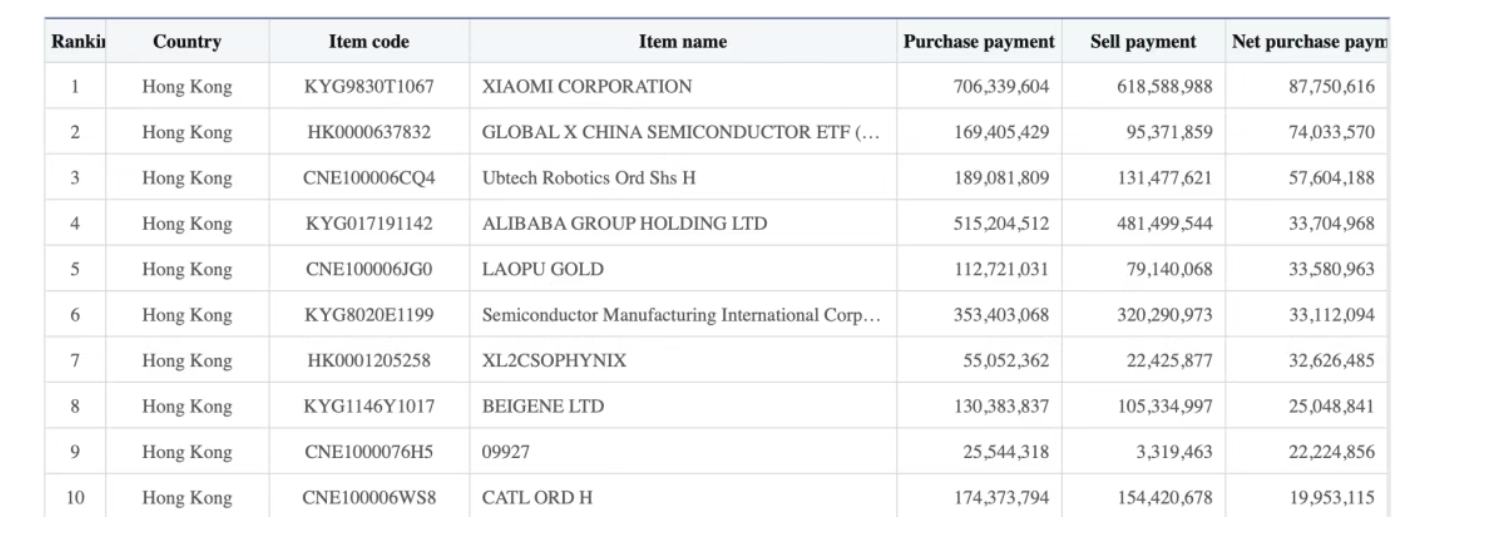The width and height of the screenshot is (1490, 560).
Task: Click the Item code column header
Action: 369,42
